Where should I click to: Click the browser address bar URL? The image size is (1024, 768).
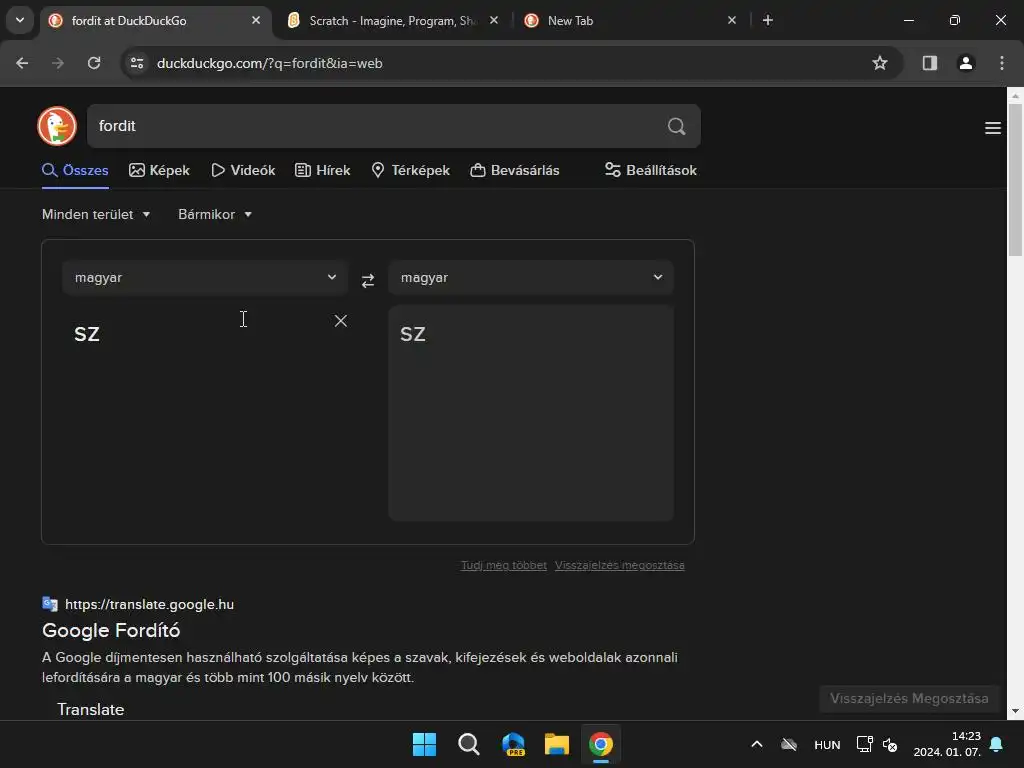pos(270,63)
